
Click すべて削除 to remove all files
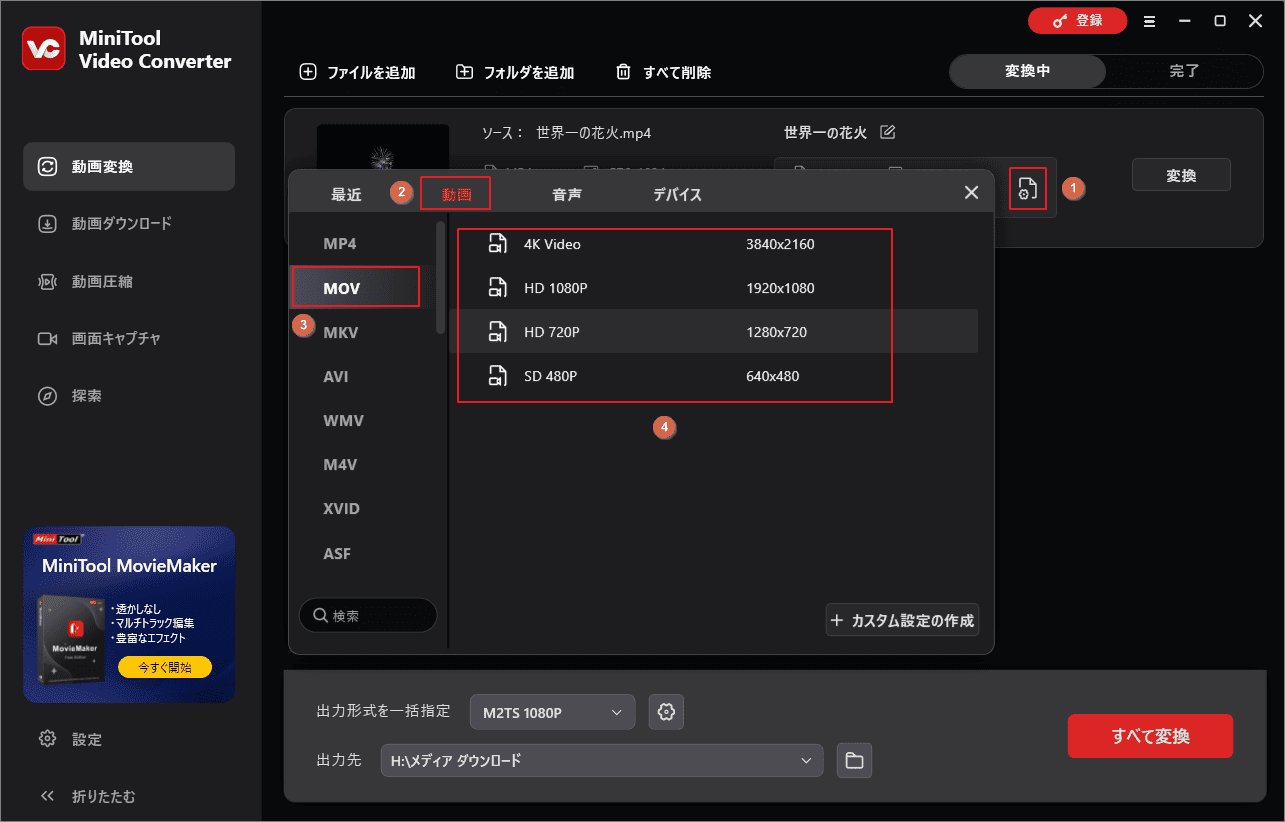coord(663,72)
